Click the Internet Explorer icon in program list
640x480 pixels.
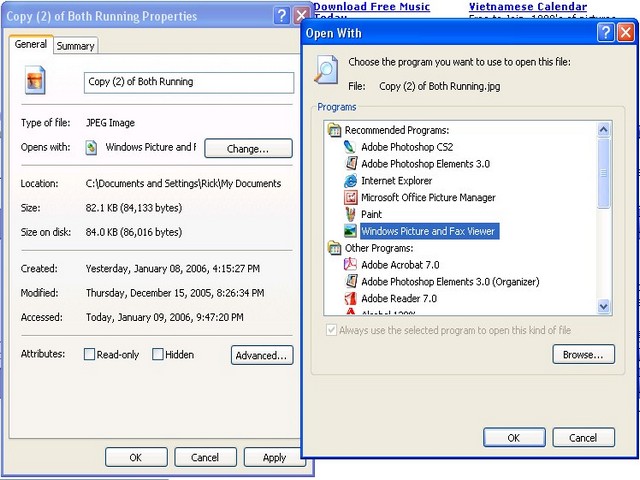click(x=350, y=180)
